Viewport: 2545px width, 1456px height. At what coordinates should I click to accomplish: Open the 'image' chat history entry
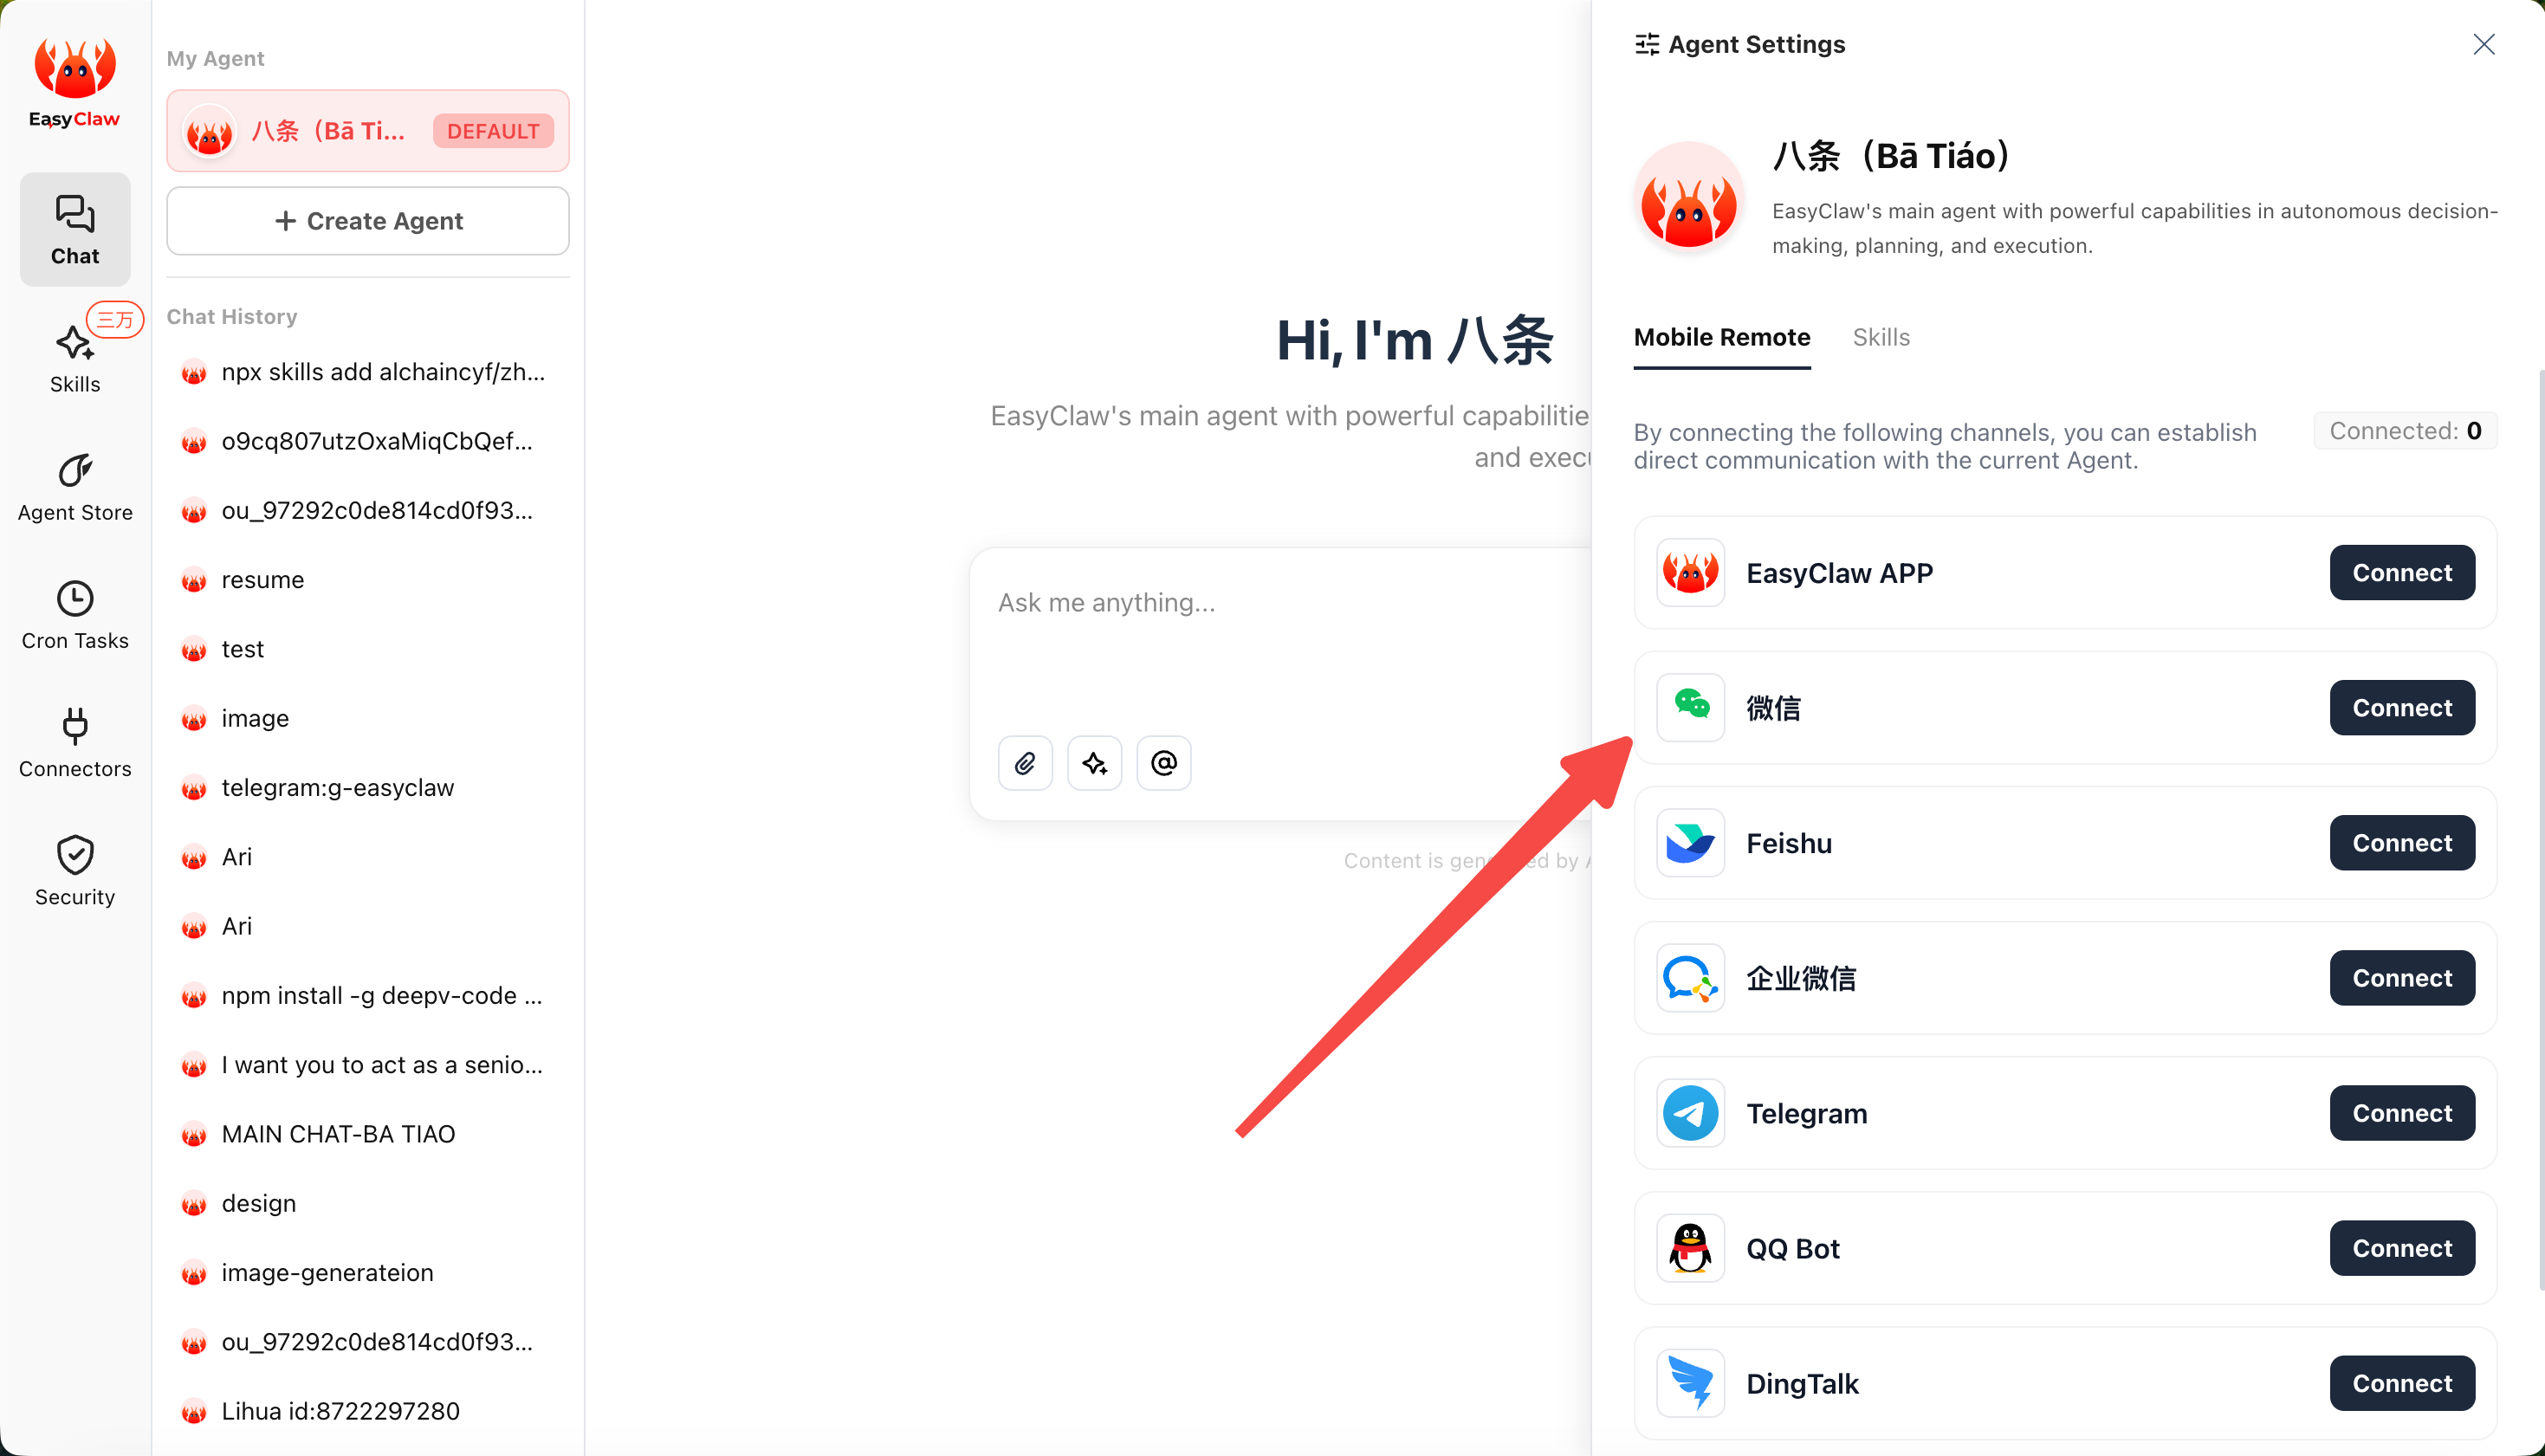click(x=368, y=718)
